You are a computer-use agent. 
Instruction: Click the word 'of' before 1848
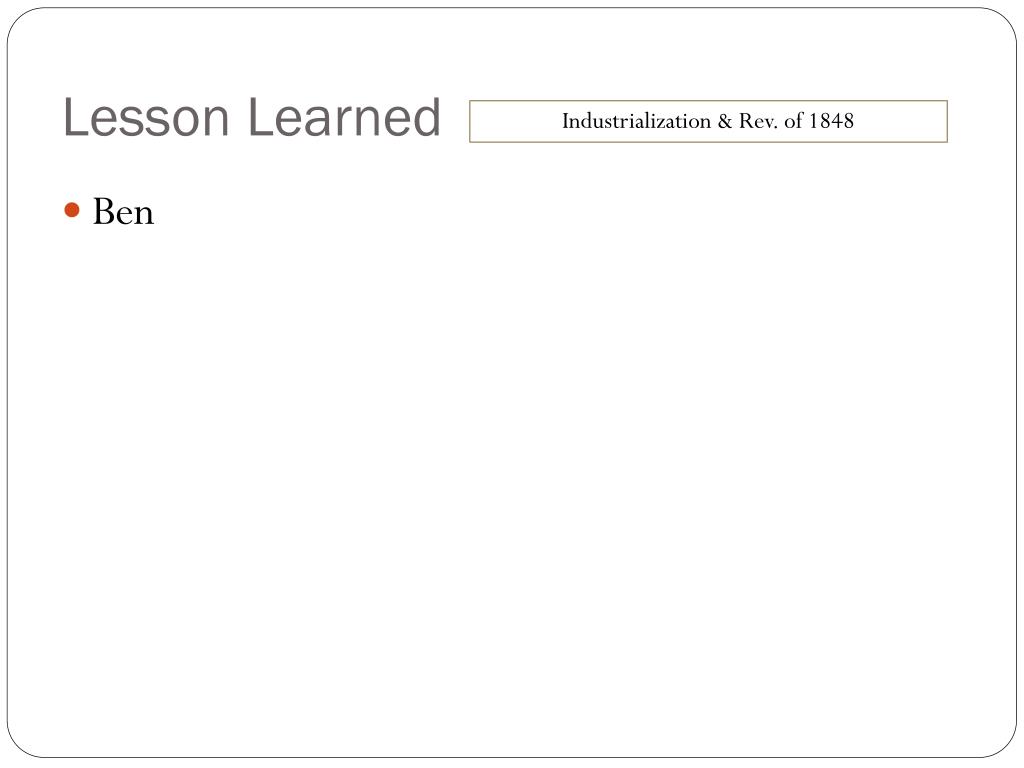(793, 121)
